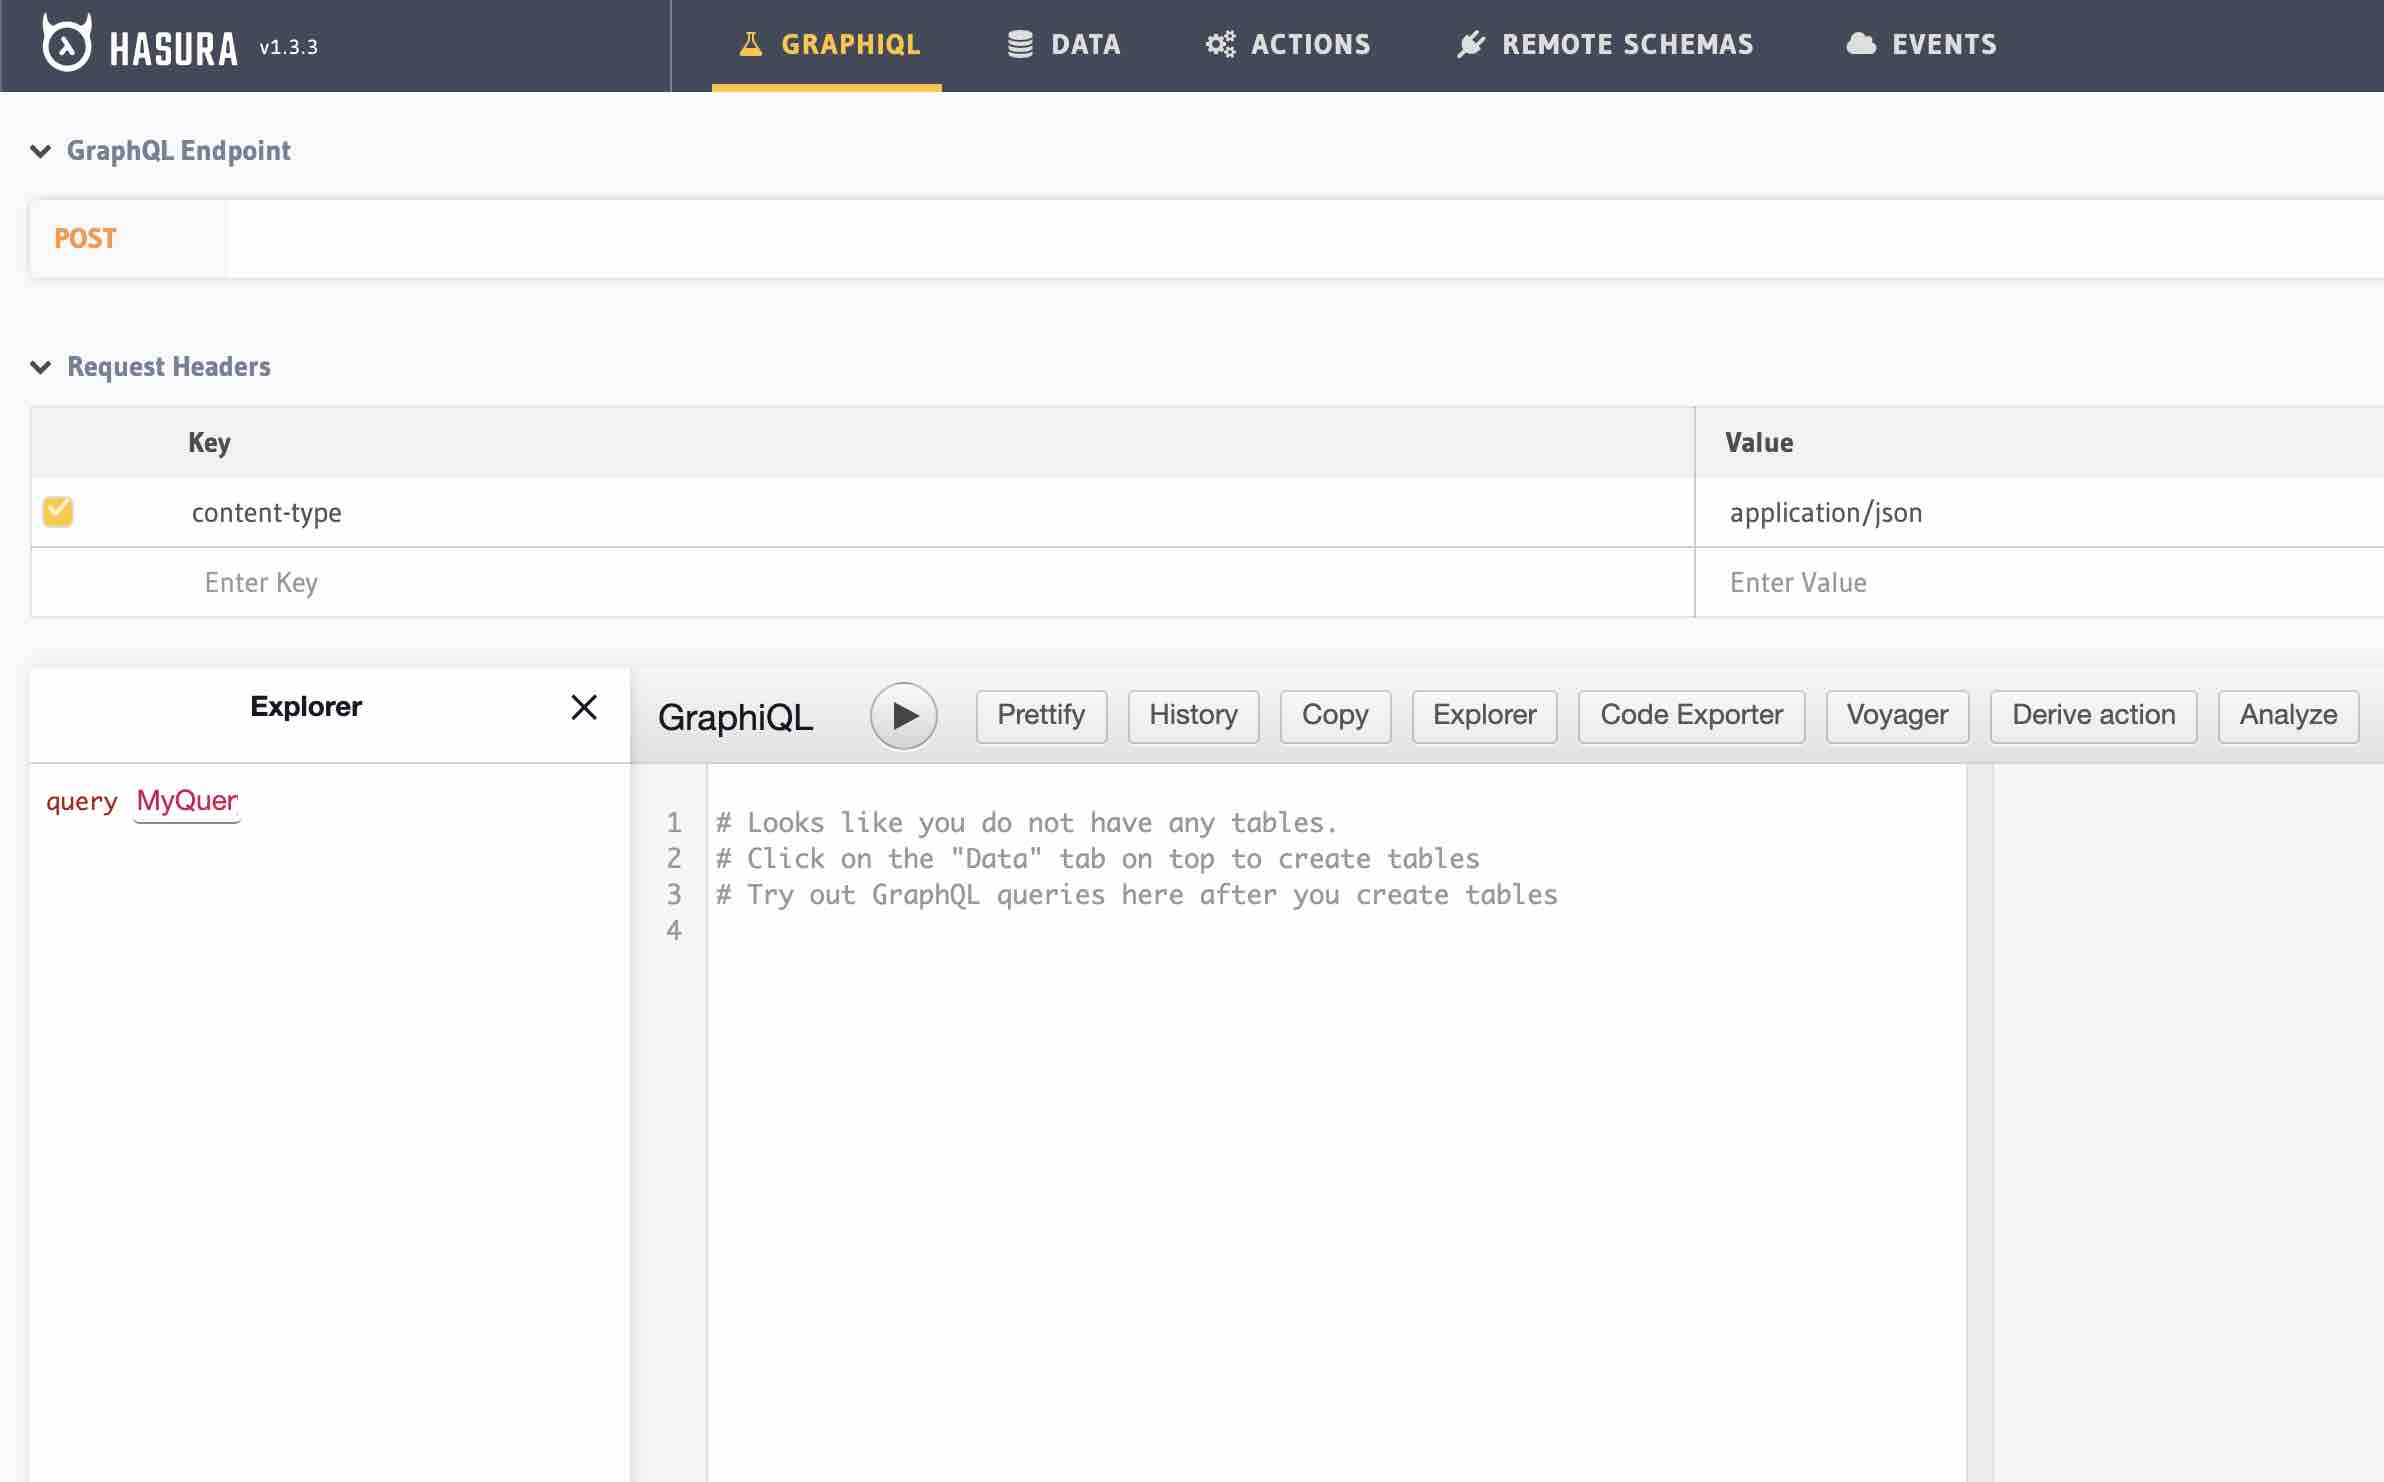Click the GraphQL endpoint URL field
Viewport: 2384px width, 1482px height.
click(x=1305, y=239)
